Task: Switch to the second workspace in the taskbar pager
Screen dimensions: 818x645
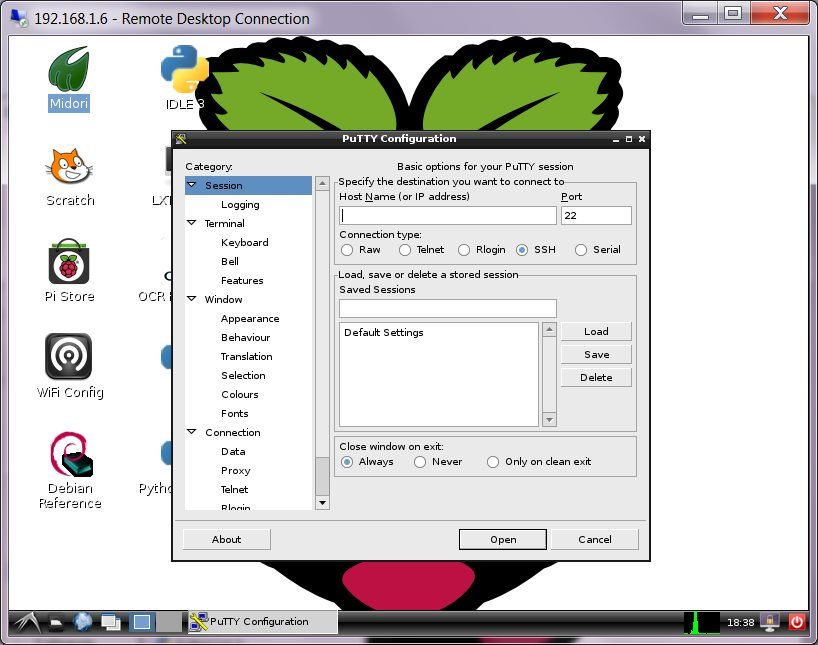Action: click(x=169, y=622)
